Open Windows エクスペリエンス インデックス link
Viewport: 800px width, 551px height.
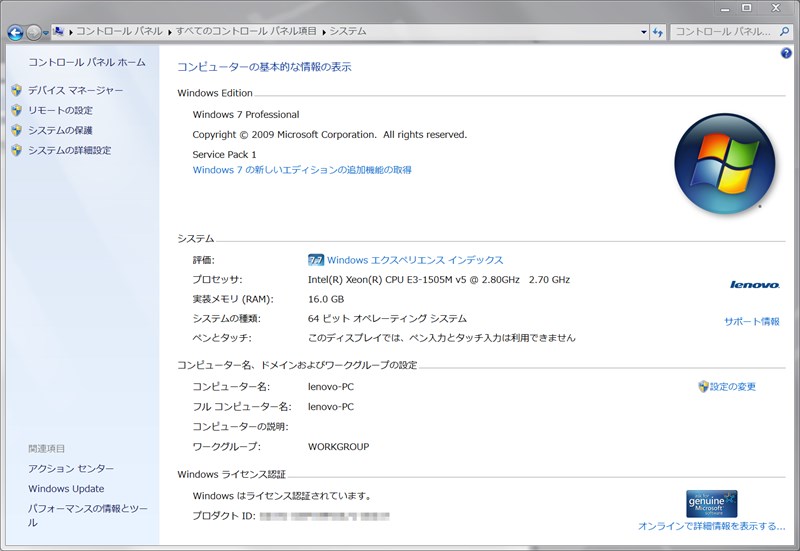[x=415, y=260]
